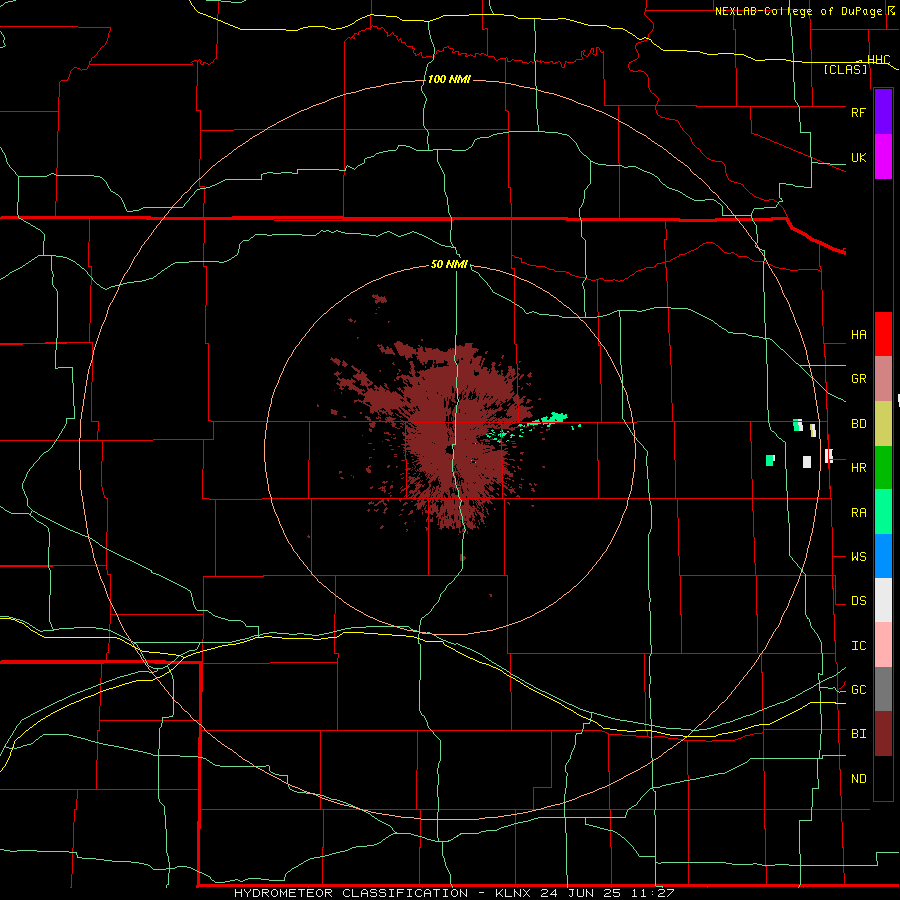Screen dimensions: 900x900
Task: Select the dusty pink GR legend swatch
Action: click(x=883, y=379)
